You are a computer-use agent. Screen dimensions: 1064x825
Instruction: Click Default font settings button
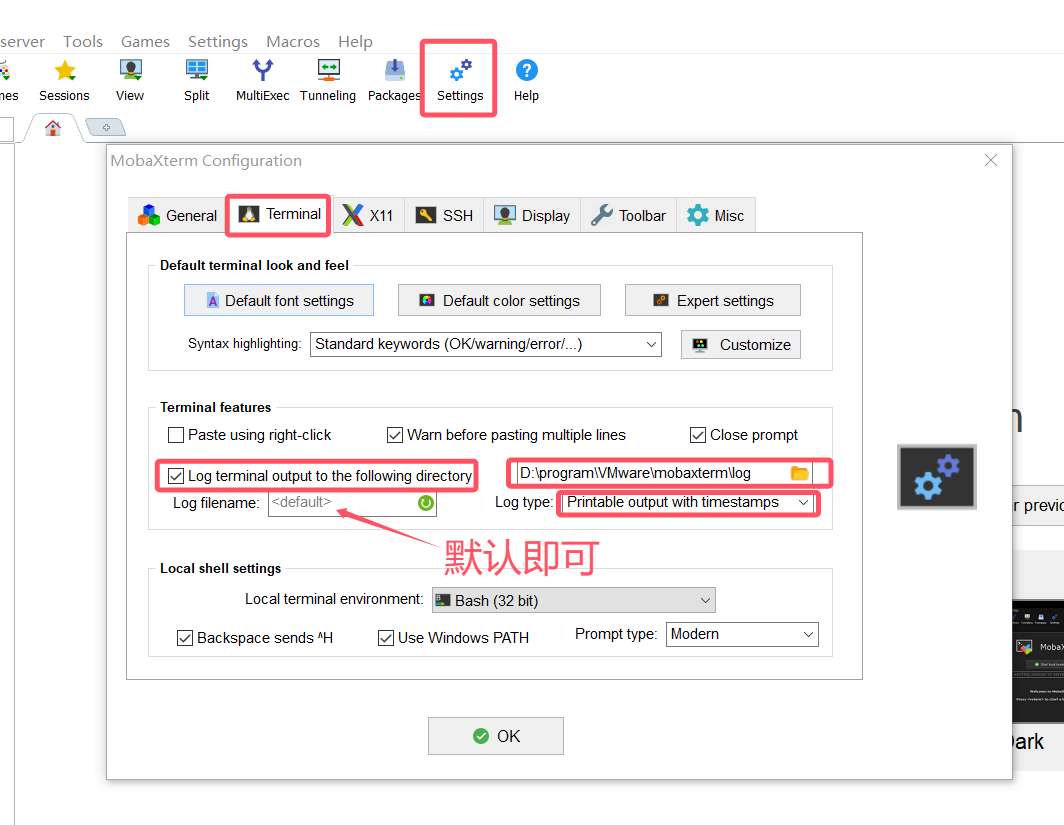pos(279,300)
